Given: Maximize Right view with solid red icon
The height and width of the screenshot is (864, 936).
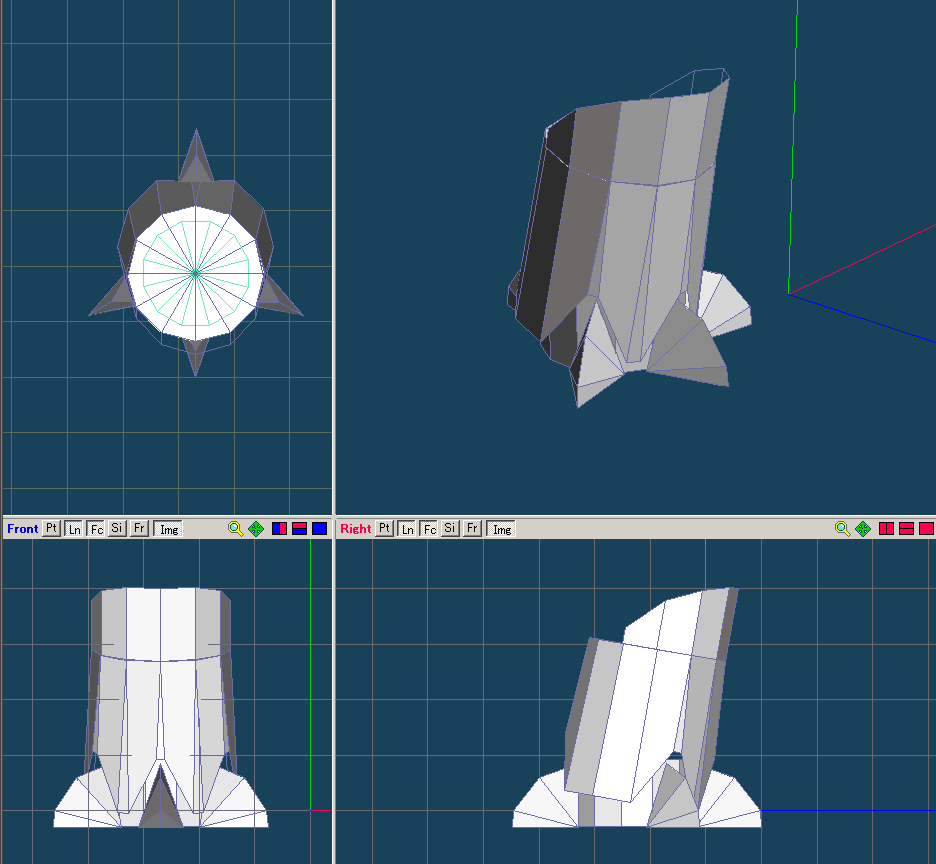Looking at the screenshot, I should (926, 528).
